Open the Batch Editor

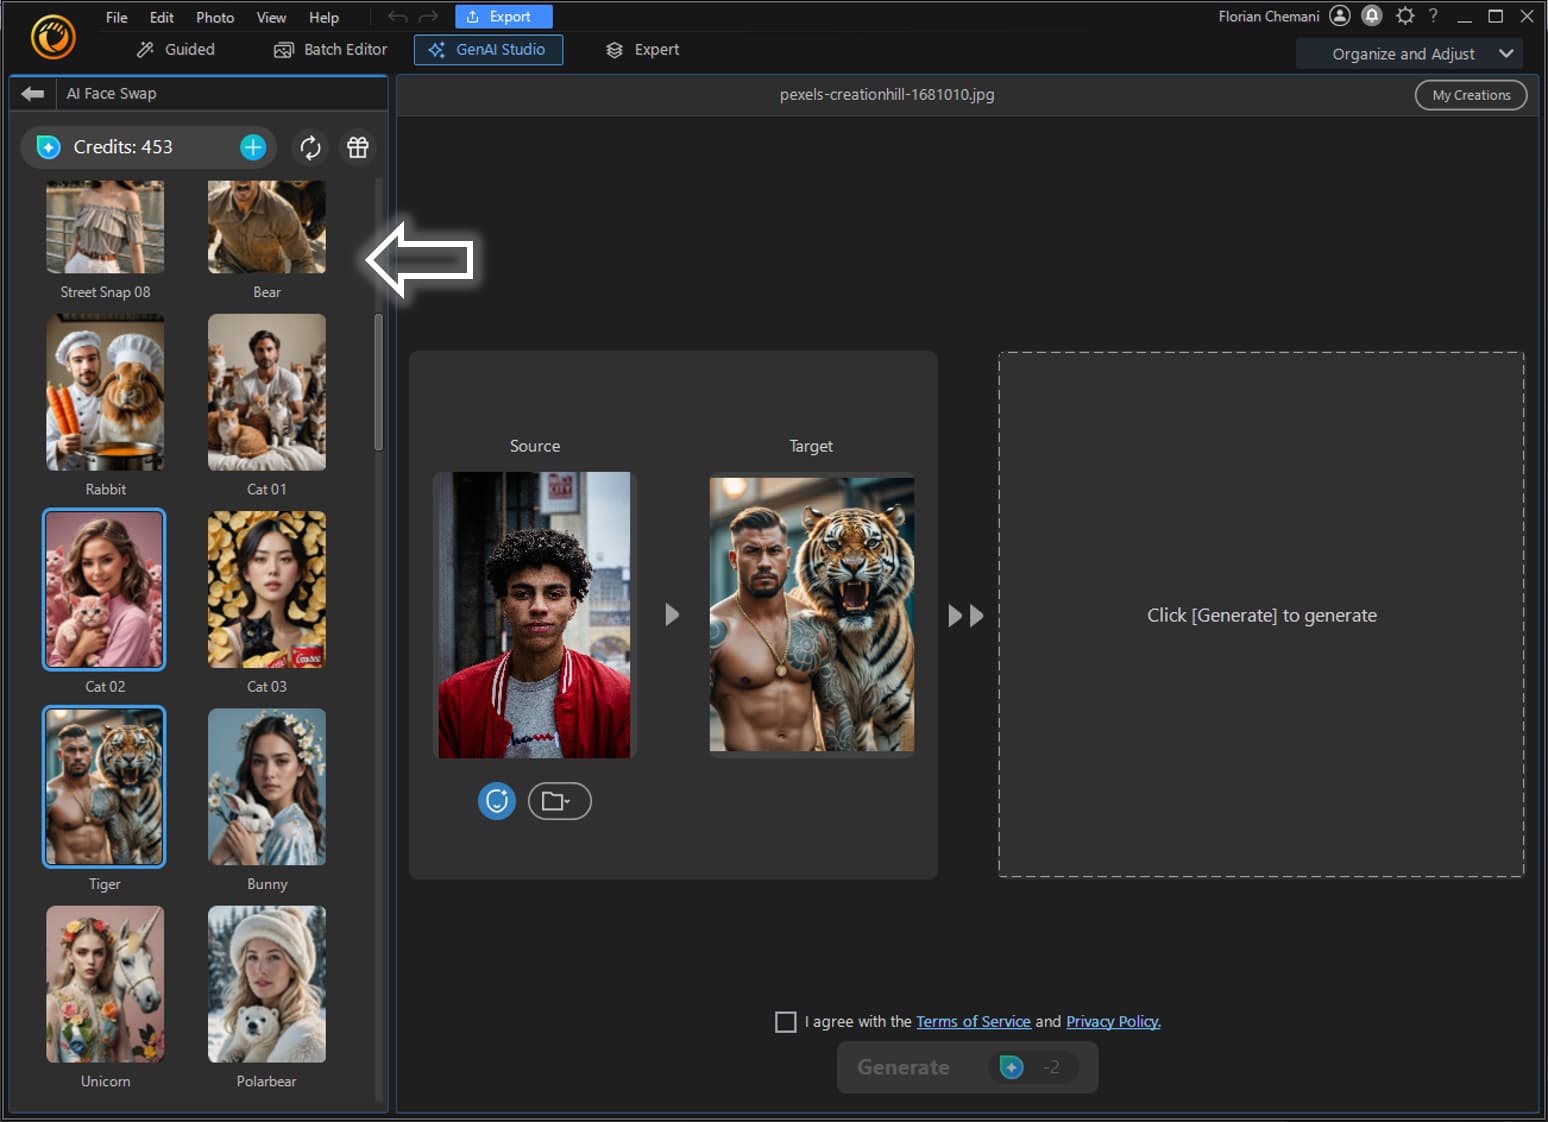[x=330, y=49]
